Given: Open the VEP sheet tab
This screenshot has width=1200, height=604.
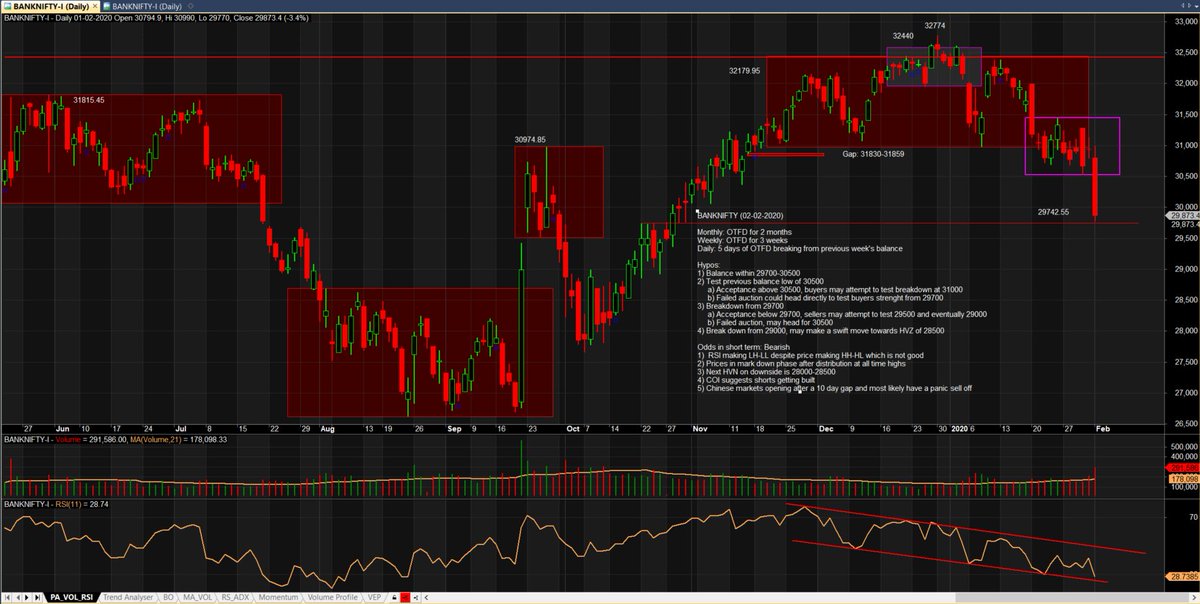Looking at the screenshot, I should (374, 597).
